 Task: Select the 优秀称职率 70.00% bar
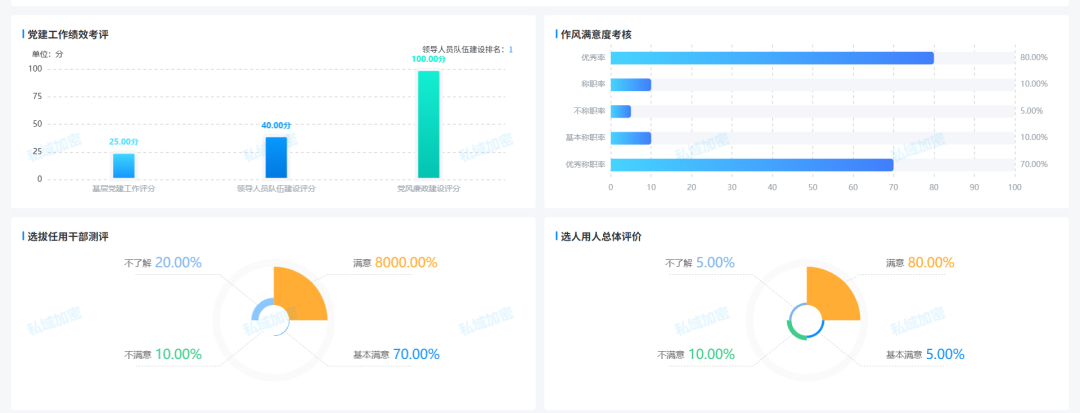751,165
